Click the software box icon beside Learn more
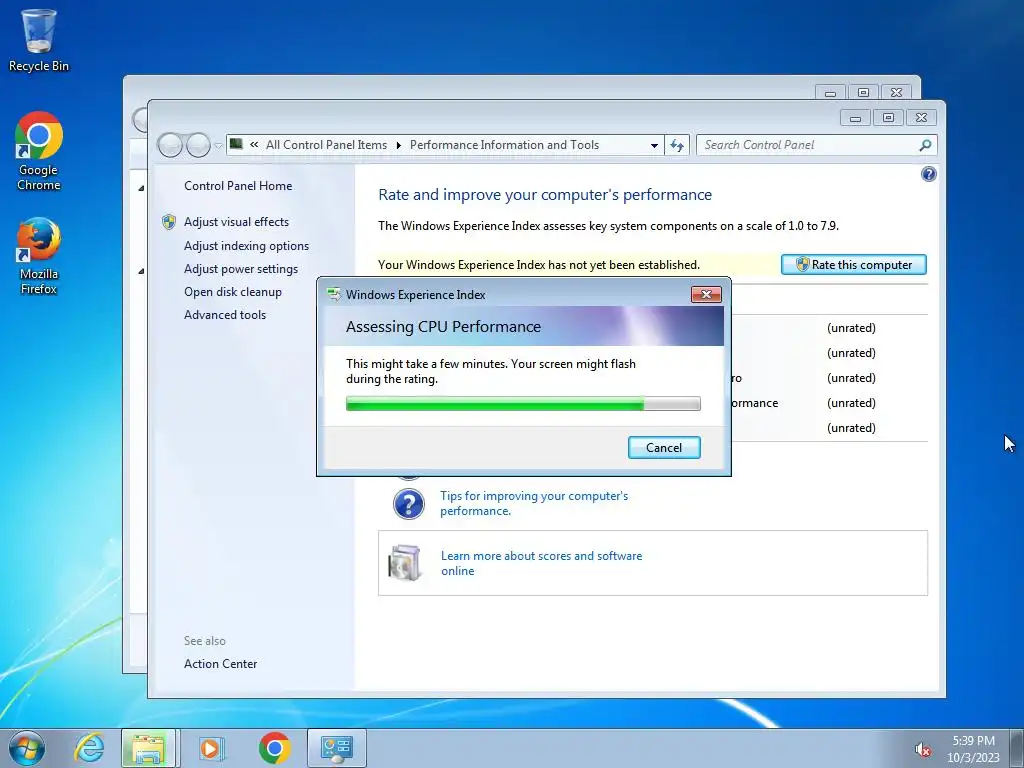This screenshot has width=1024, height=768. point(405,563)
